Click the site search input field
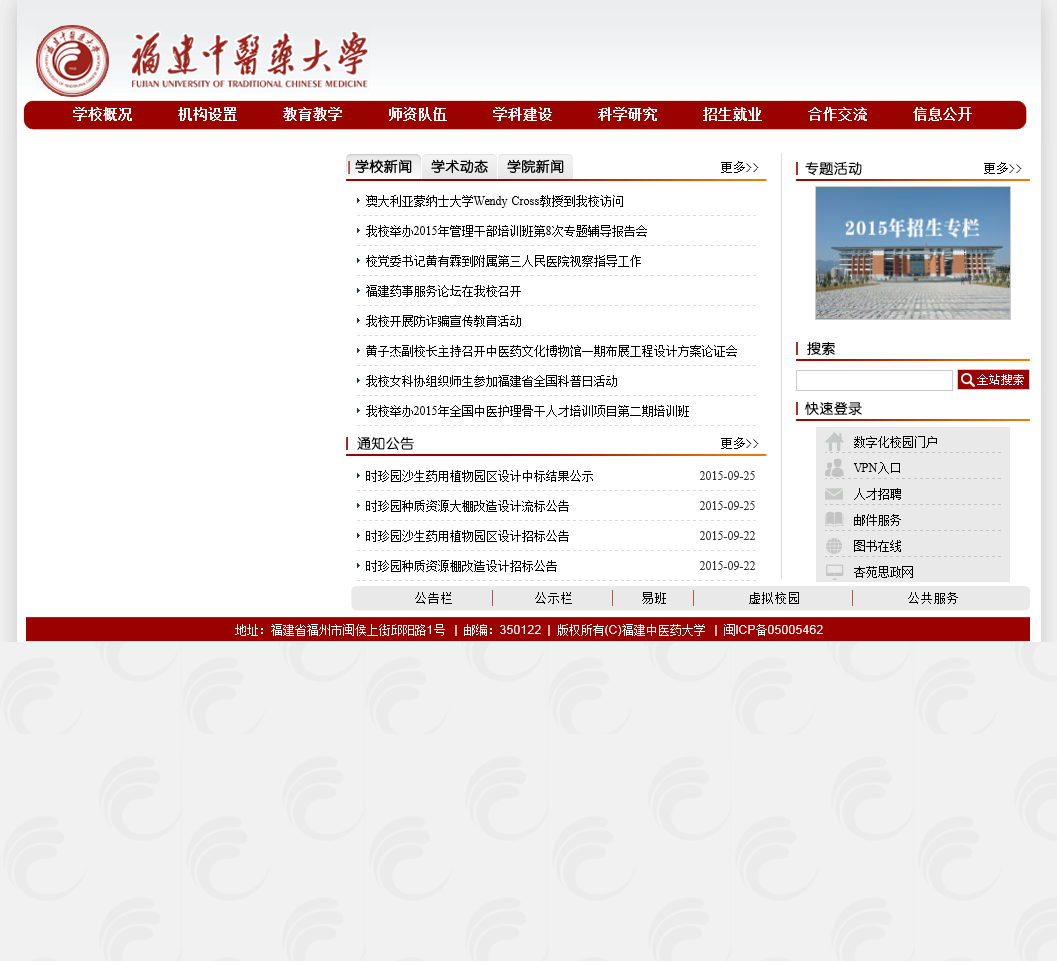The height and width of the screenshot is (961, 1057). [x=874, y=380]
